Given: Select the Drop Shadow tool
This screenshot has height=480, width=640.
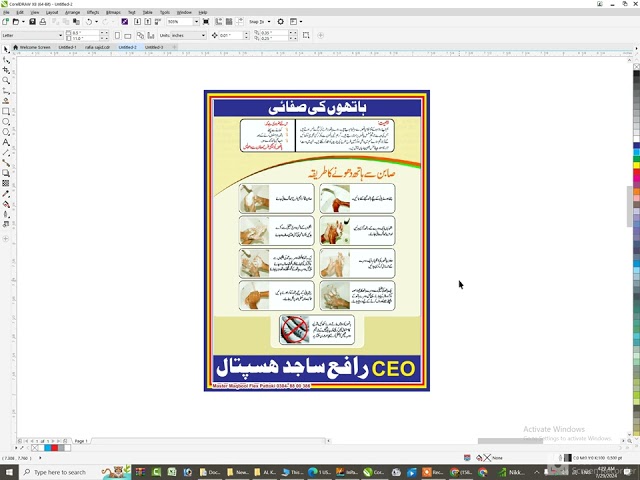Looking at the screenshot, I should (6, 173).
